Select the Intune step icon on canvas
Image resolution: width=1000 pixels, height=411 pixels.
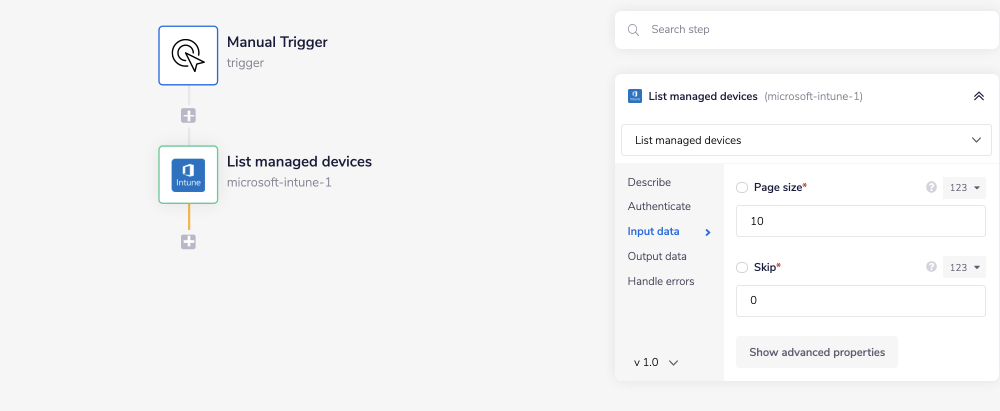(188, 175)
